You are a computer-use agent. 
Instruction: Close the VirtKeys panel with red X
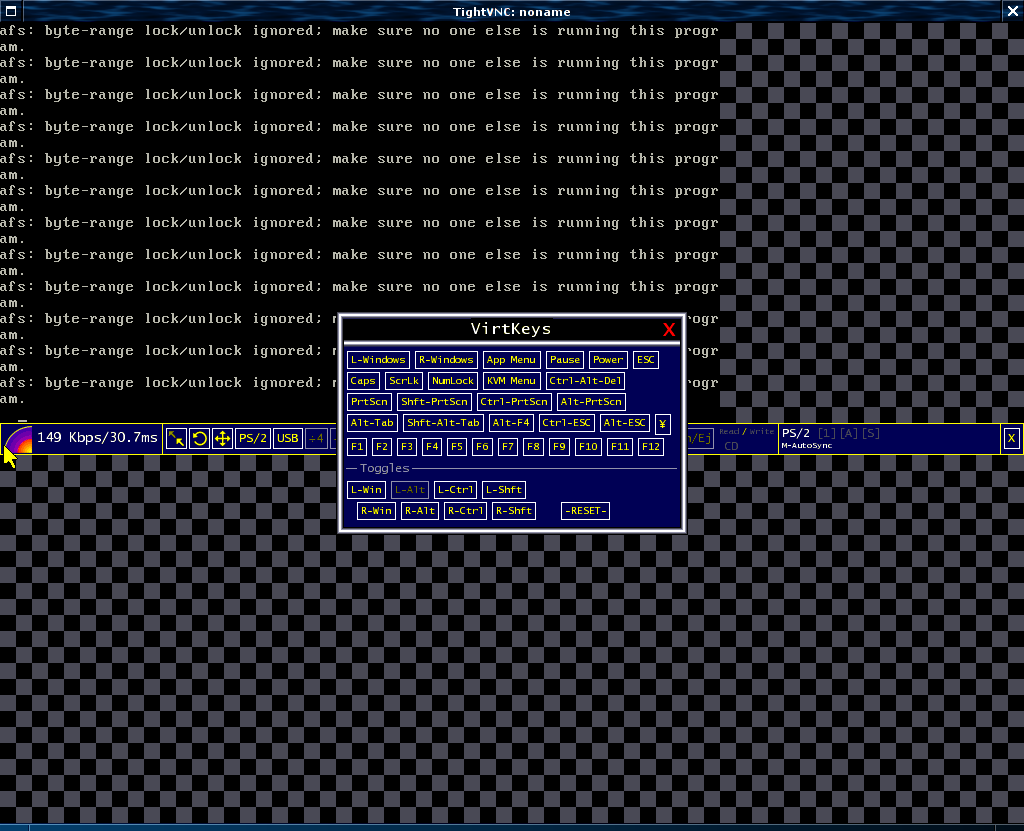(669, 330)
